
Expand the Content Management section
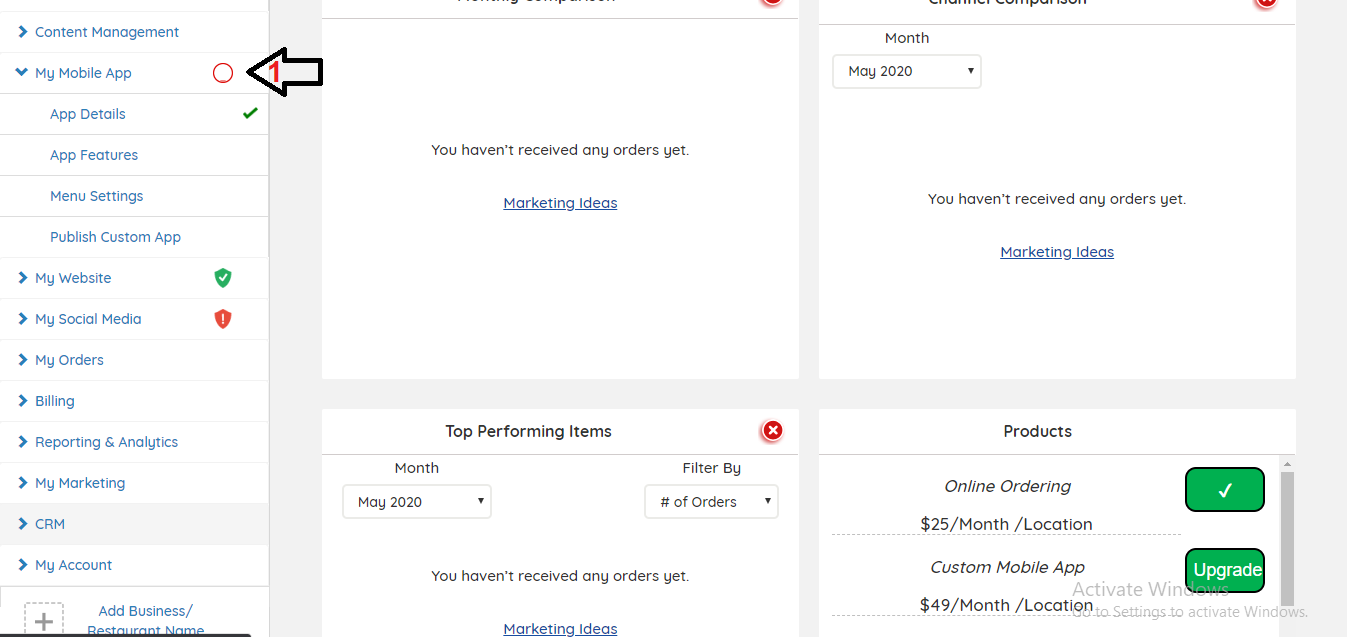pyautogui.click(x=106, y=32)
